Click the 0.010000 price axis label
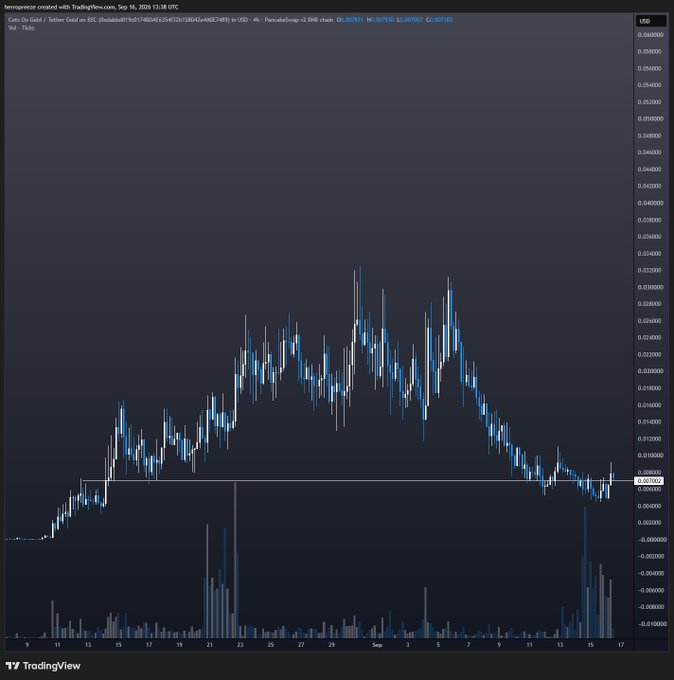The height and width of the screenshot is (680, 674). [650, 455]
